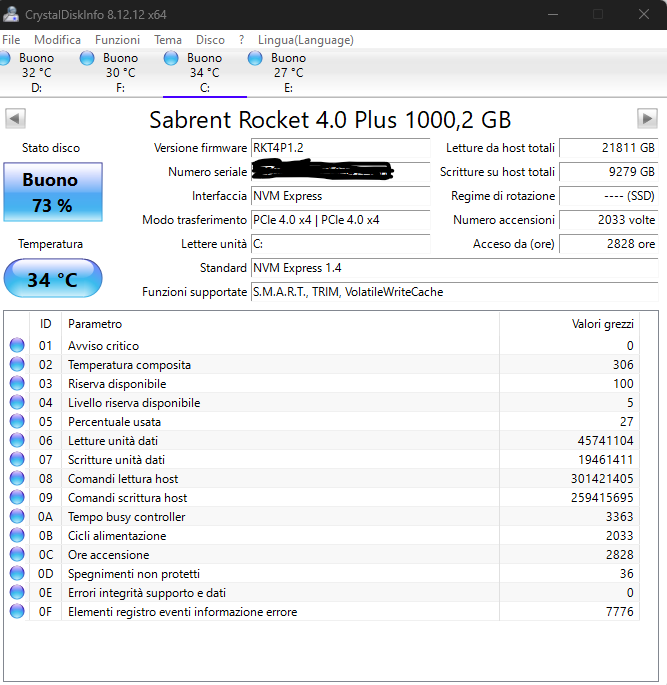Click the Parametro column header
The height and width of the screenshot is (685, 667).
point(280,324)
